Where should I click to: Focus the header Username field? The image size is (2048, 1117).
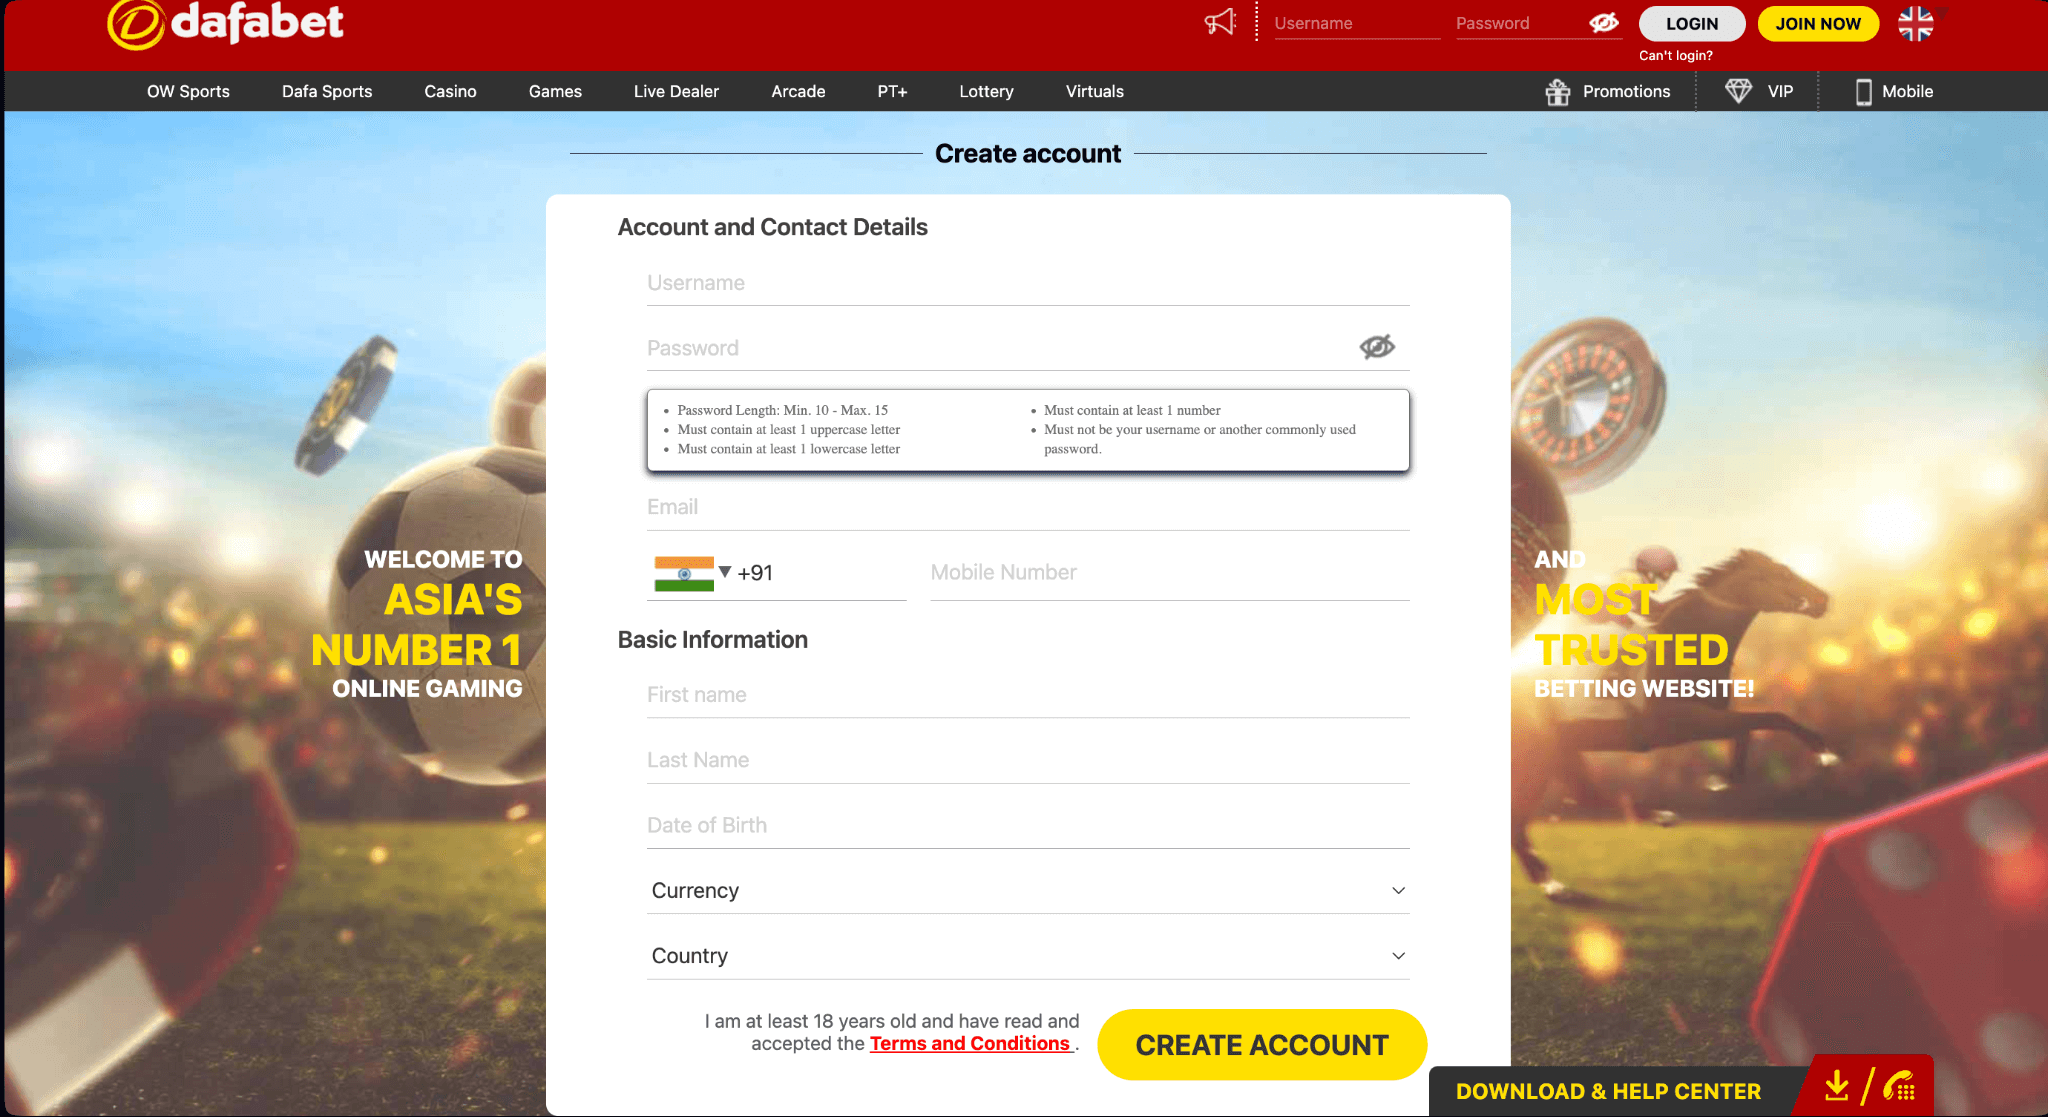[1357, 23]
